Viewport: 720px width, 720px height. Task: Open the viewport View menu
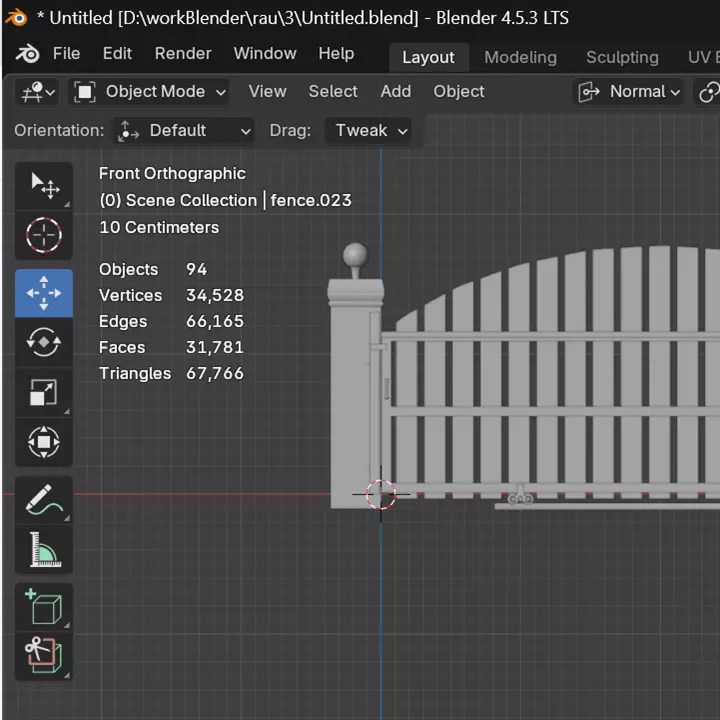pyautogui.click(x=268, y=92)
